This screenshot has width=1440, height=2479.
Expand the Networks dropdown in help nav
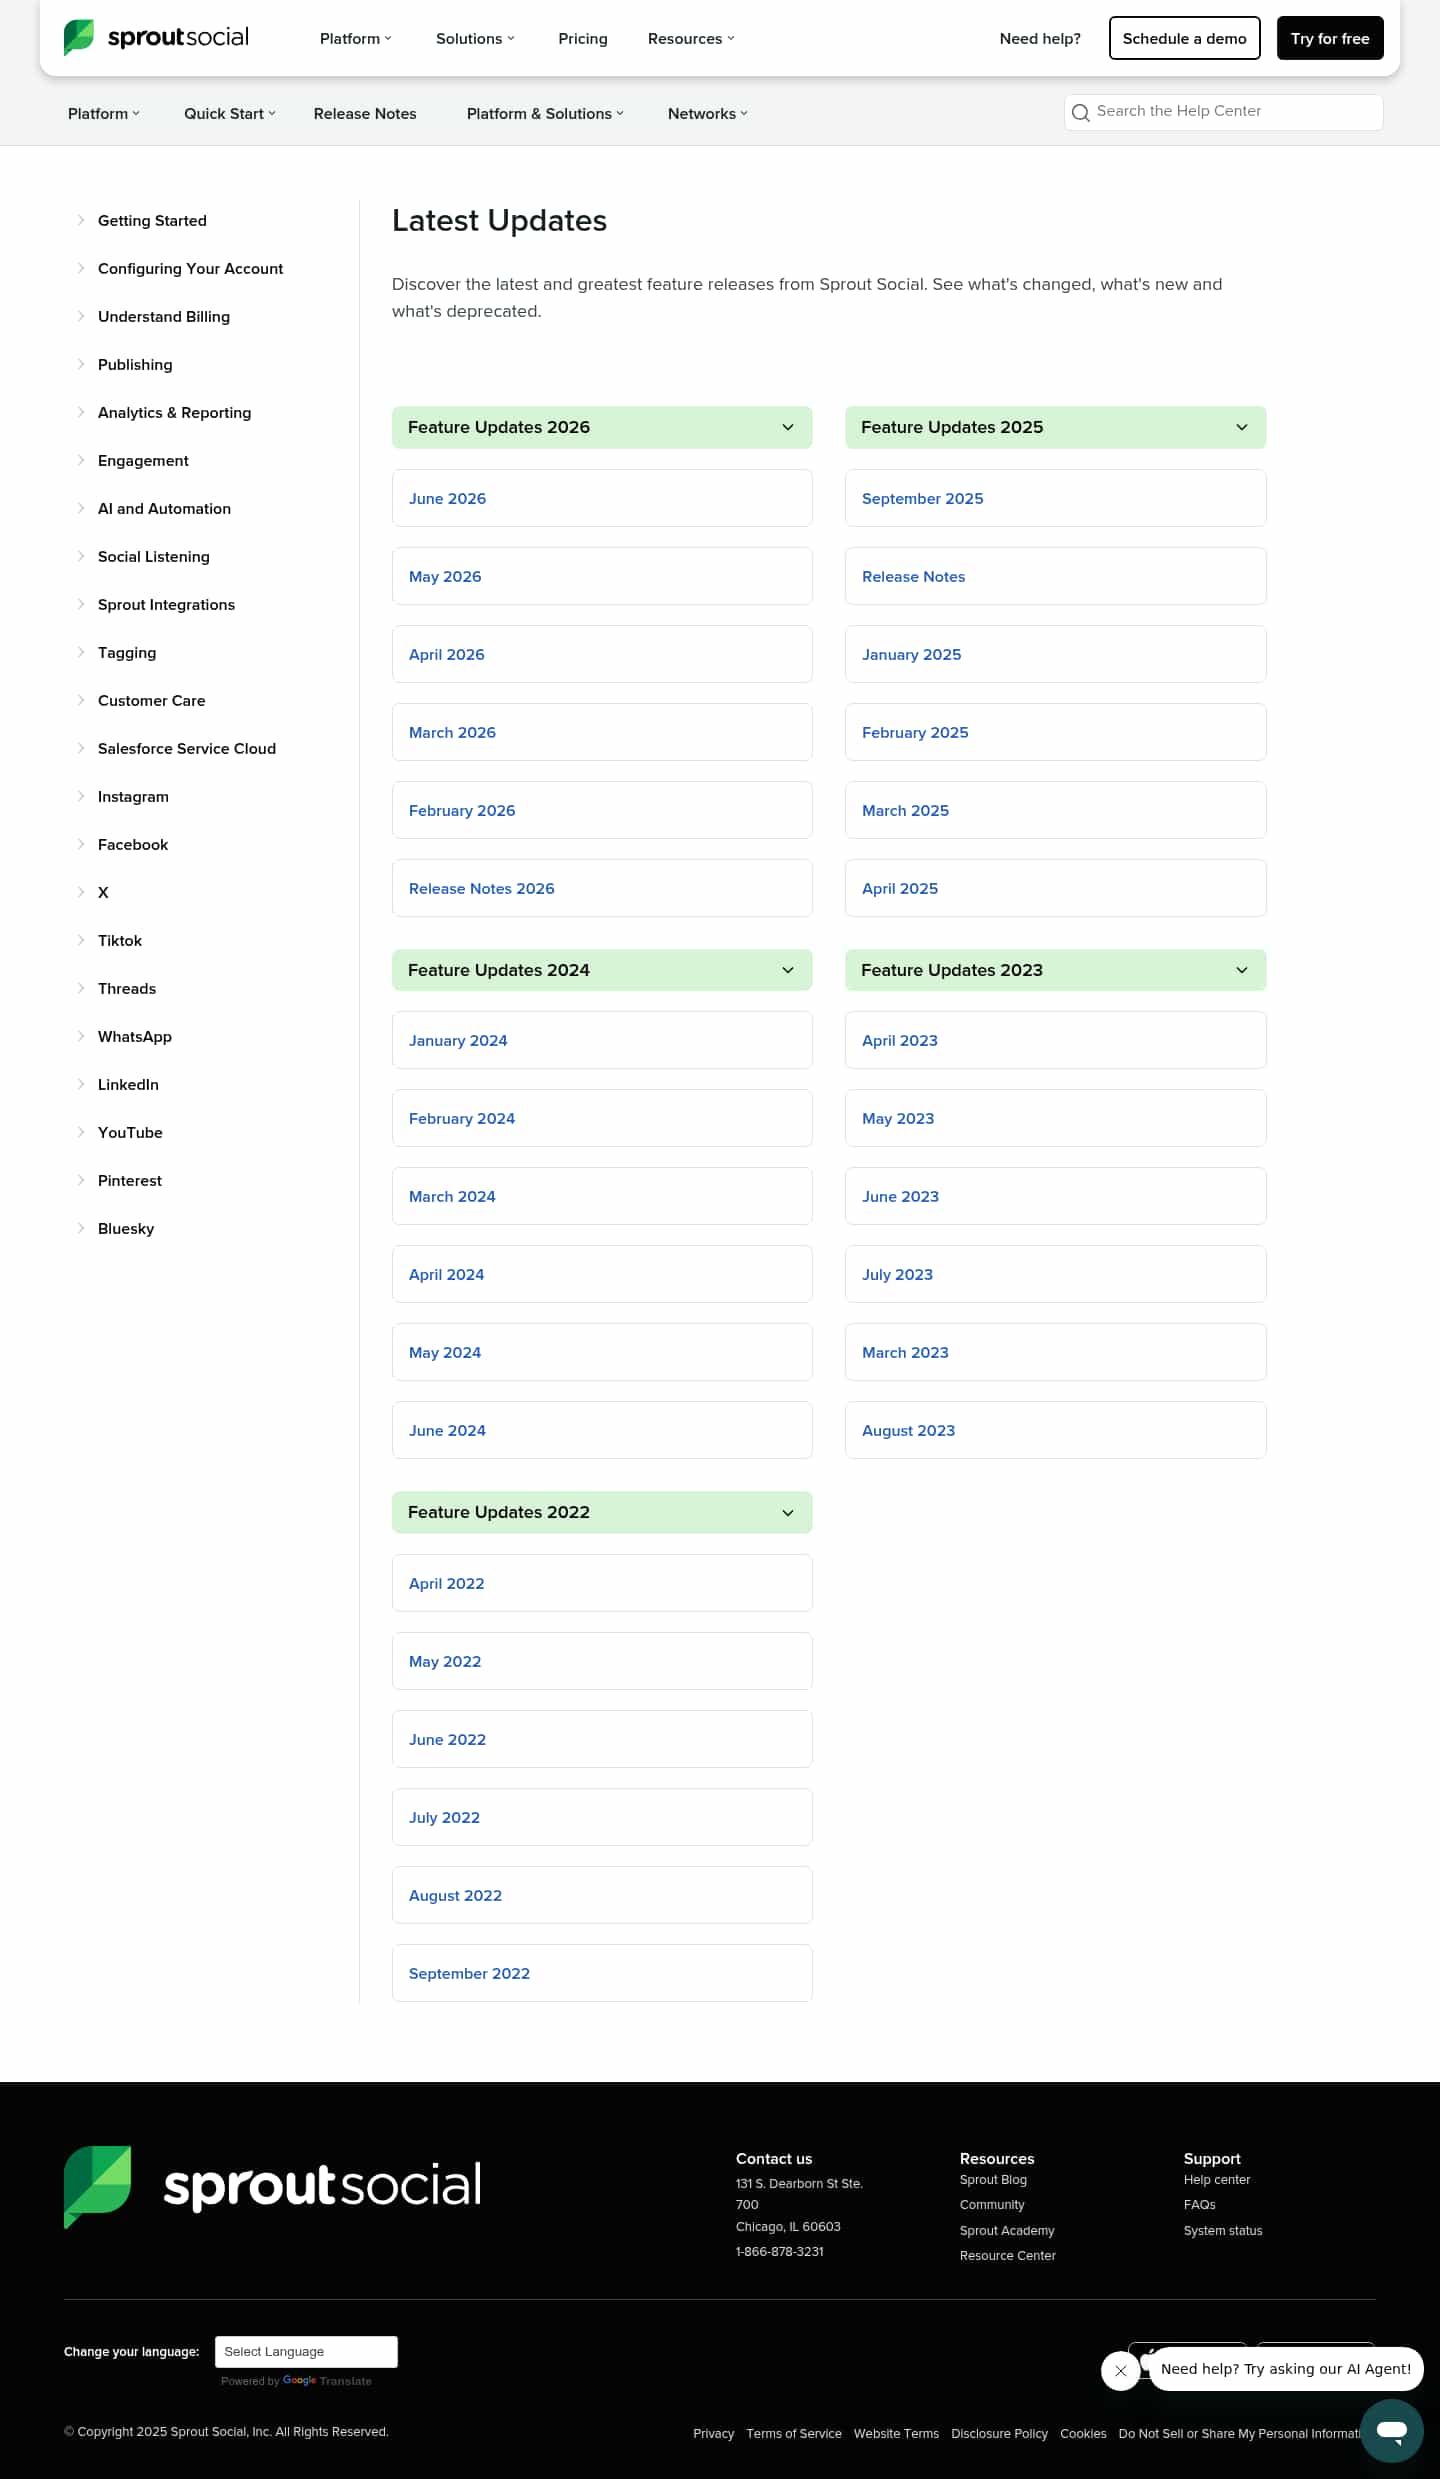pos(708,114)
